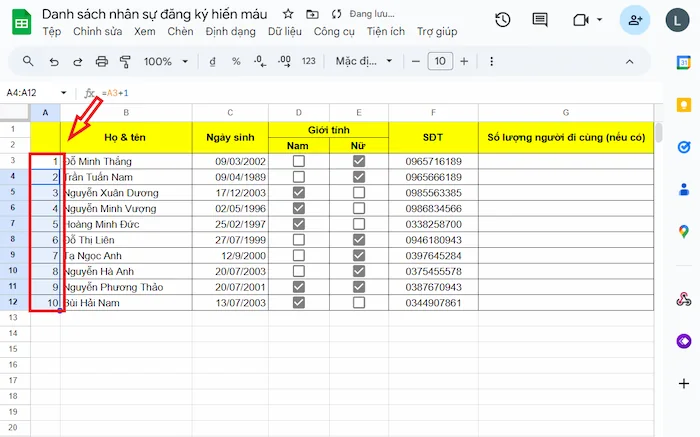Open Google Calendar side panel
700x437 pixels.
(683, 62)
